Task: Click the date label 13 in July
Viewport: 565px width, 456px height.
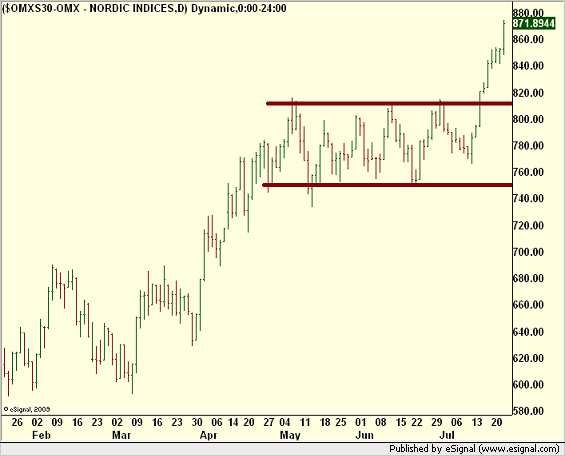Action: click(x=477, y=422)
